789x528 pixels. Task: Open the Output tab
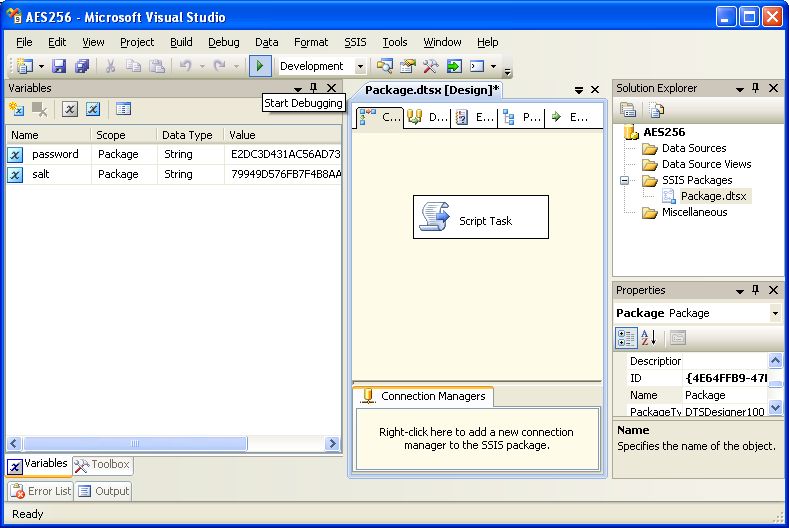click(x=104, y=491)
